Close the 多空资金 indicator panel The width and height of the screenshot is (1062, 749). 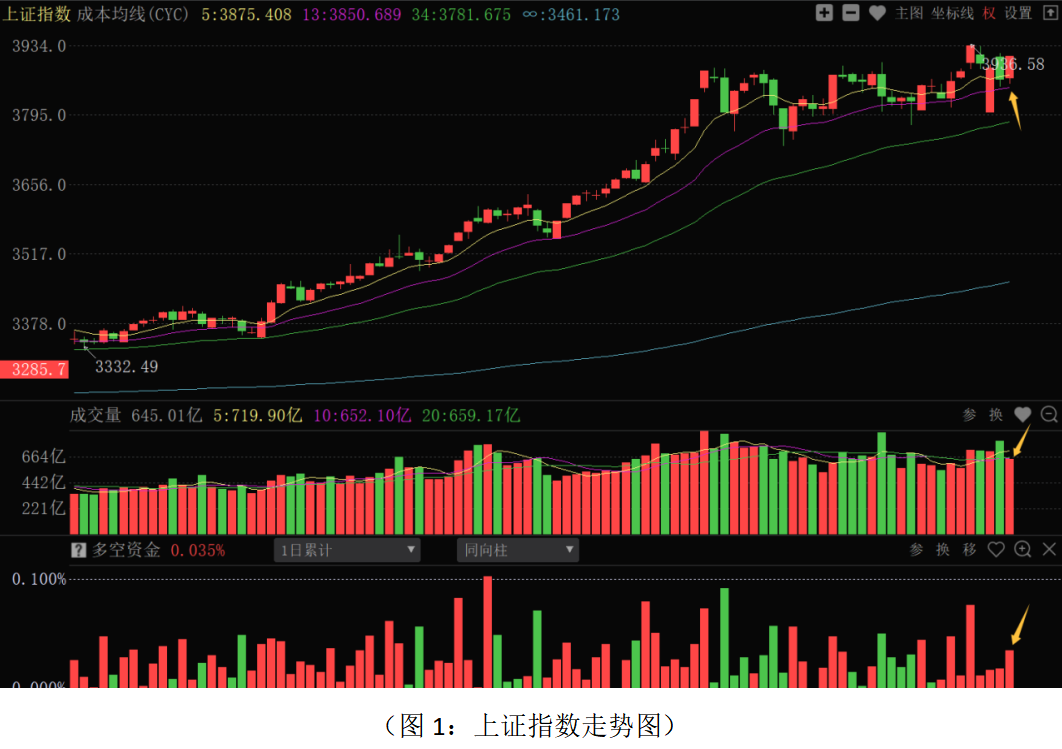[x=1049, y=549]
